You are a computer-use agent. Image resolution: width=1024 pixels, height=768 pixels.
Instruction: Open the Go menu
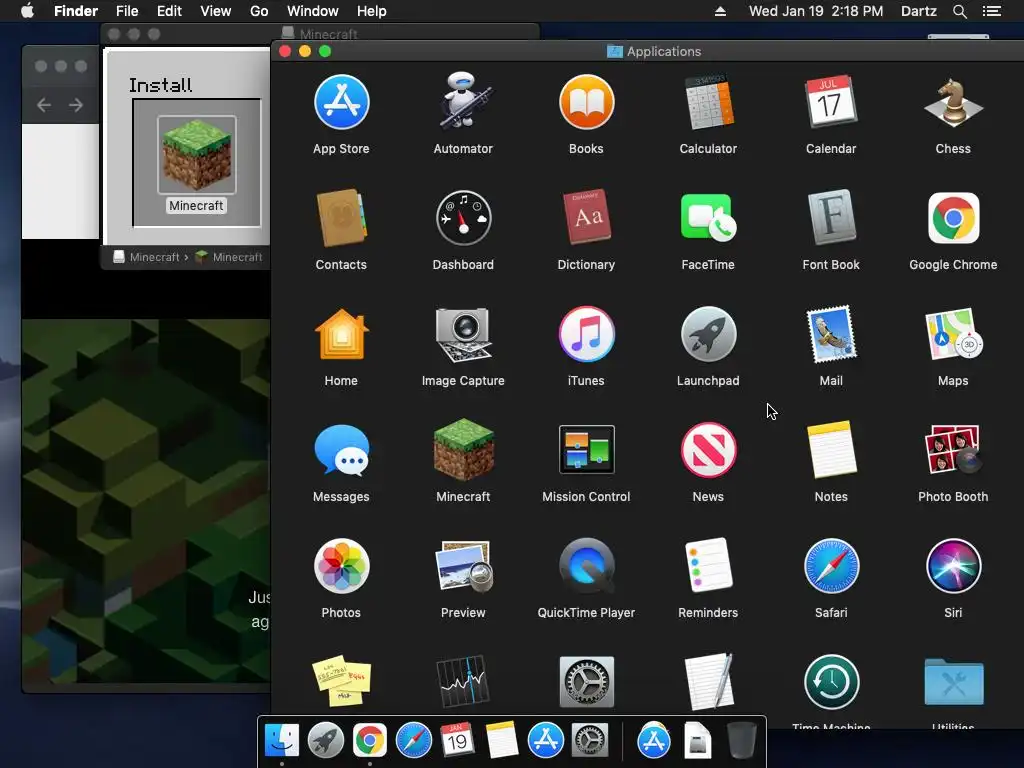259,11
